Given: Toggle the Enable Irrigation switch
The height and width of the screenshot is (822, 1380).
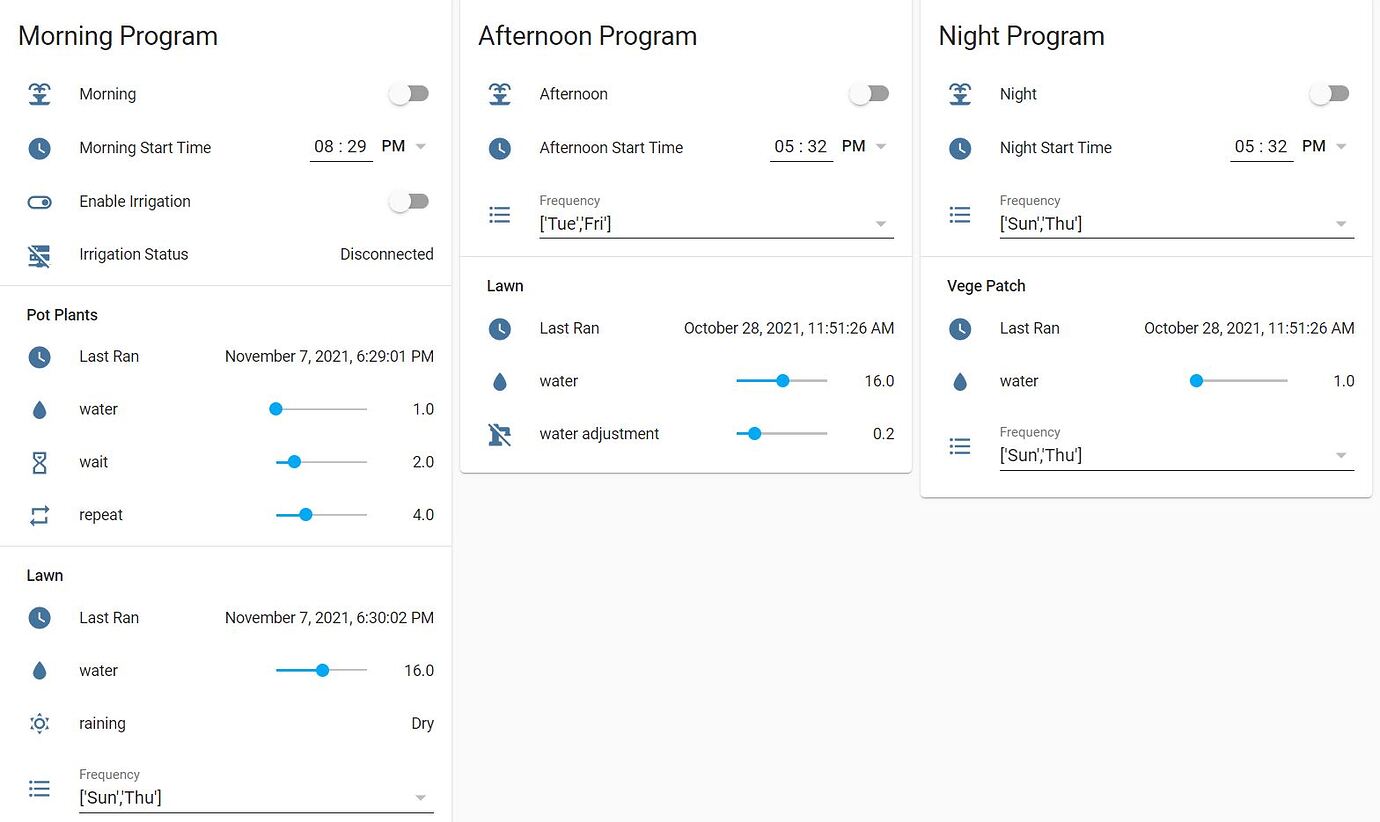Looking at the screenshot, I should tap(408, 201).
